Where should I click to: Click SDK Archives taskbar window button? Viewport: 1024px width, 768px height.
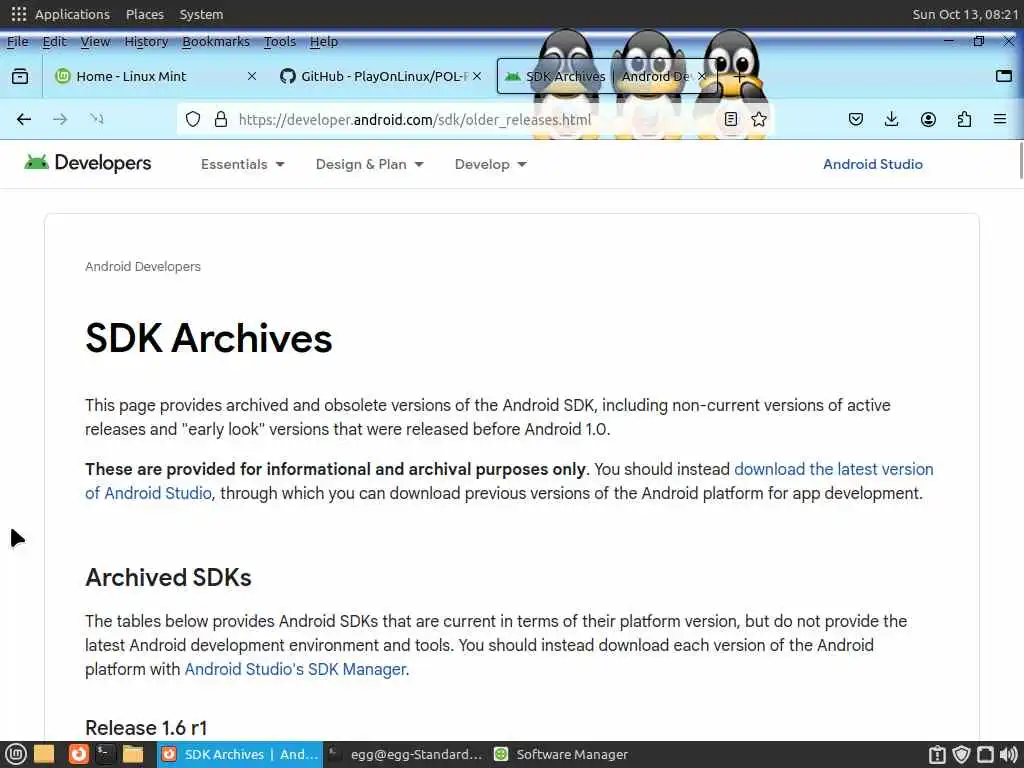tap(240, 754)
